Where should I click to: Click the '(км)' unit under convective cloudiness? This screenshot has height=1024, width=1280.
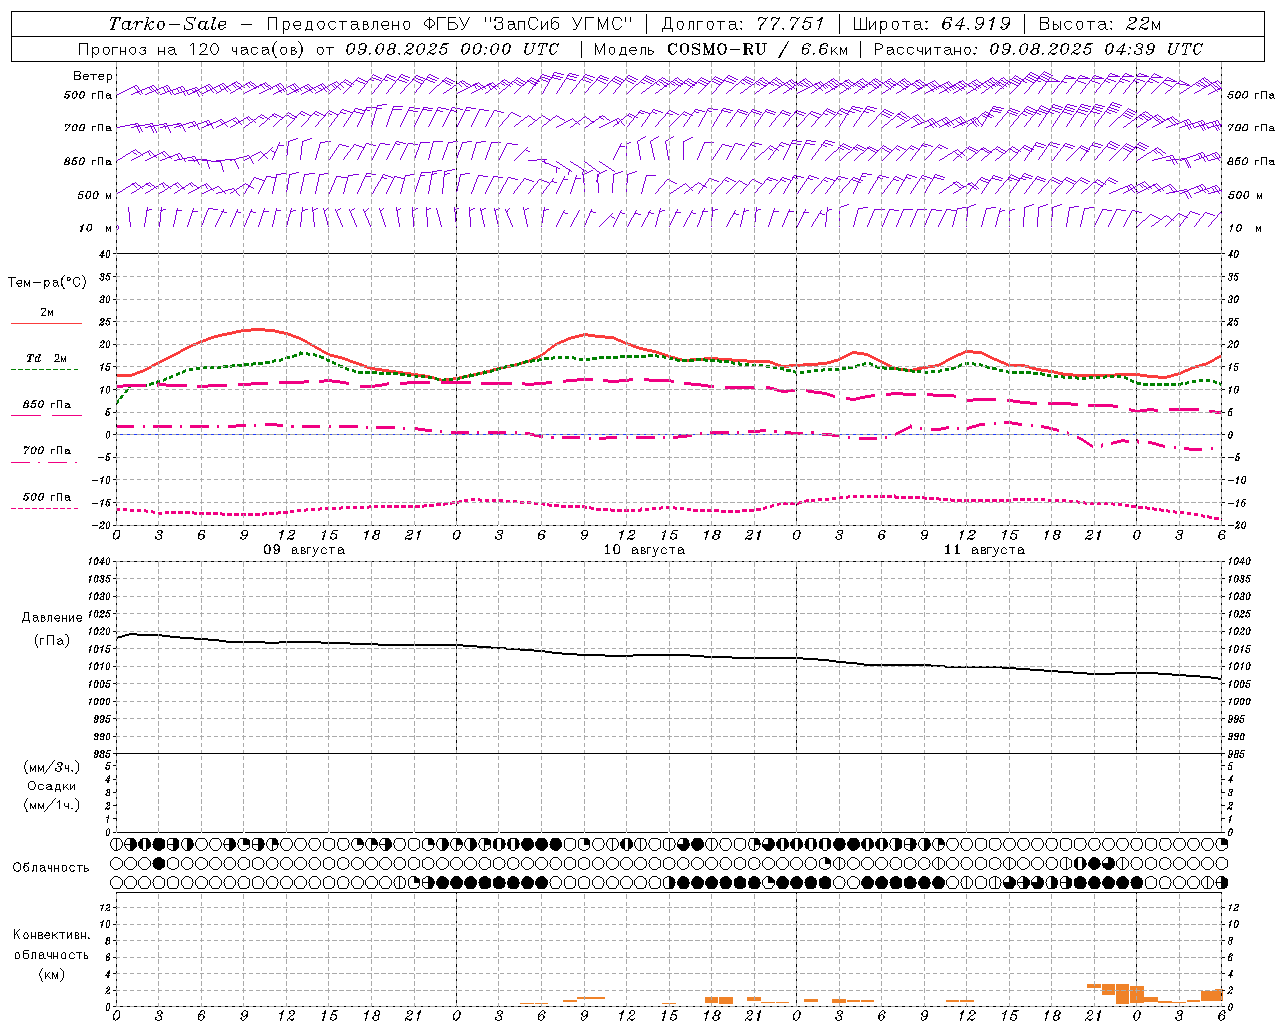coord(51,975)
